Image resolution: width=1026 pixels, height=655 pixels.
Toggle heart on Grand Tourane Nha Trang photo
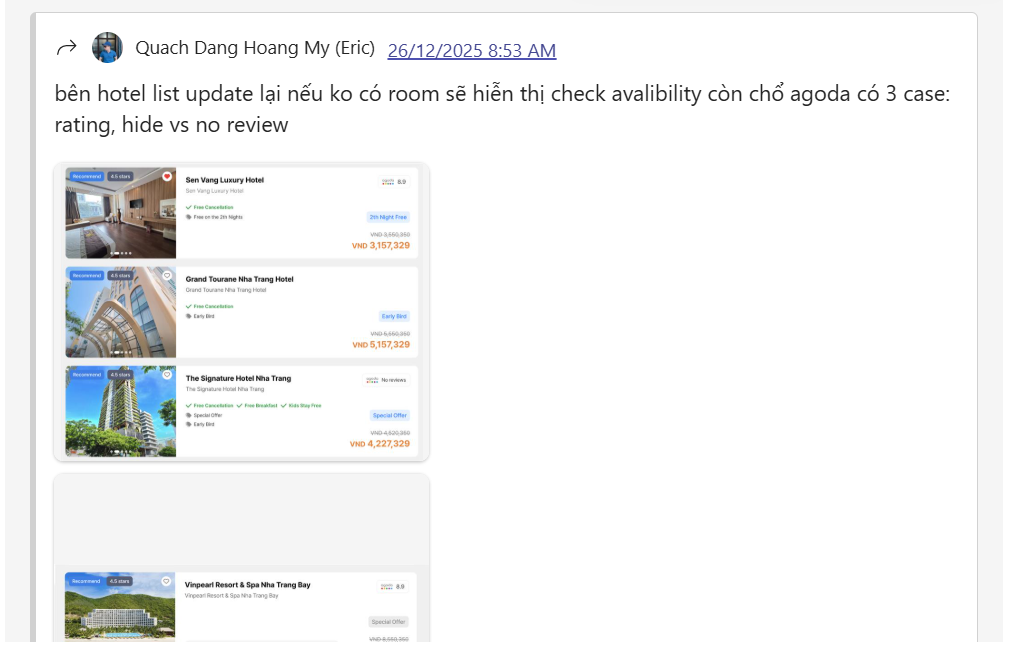[167, 275]
